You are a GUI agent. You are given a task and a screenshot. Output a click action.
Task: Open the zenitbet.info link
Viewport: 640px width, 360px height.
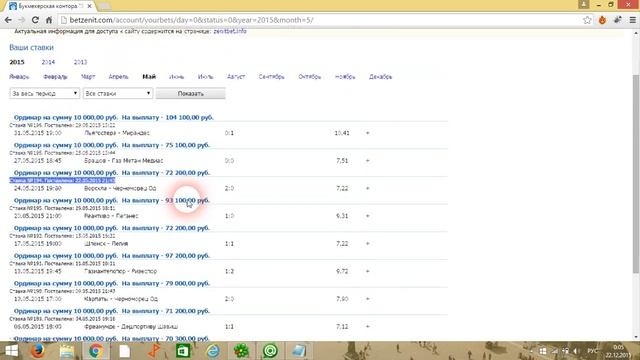[230, 31]
